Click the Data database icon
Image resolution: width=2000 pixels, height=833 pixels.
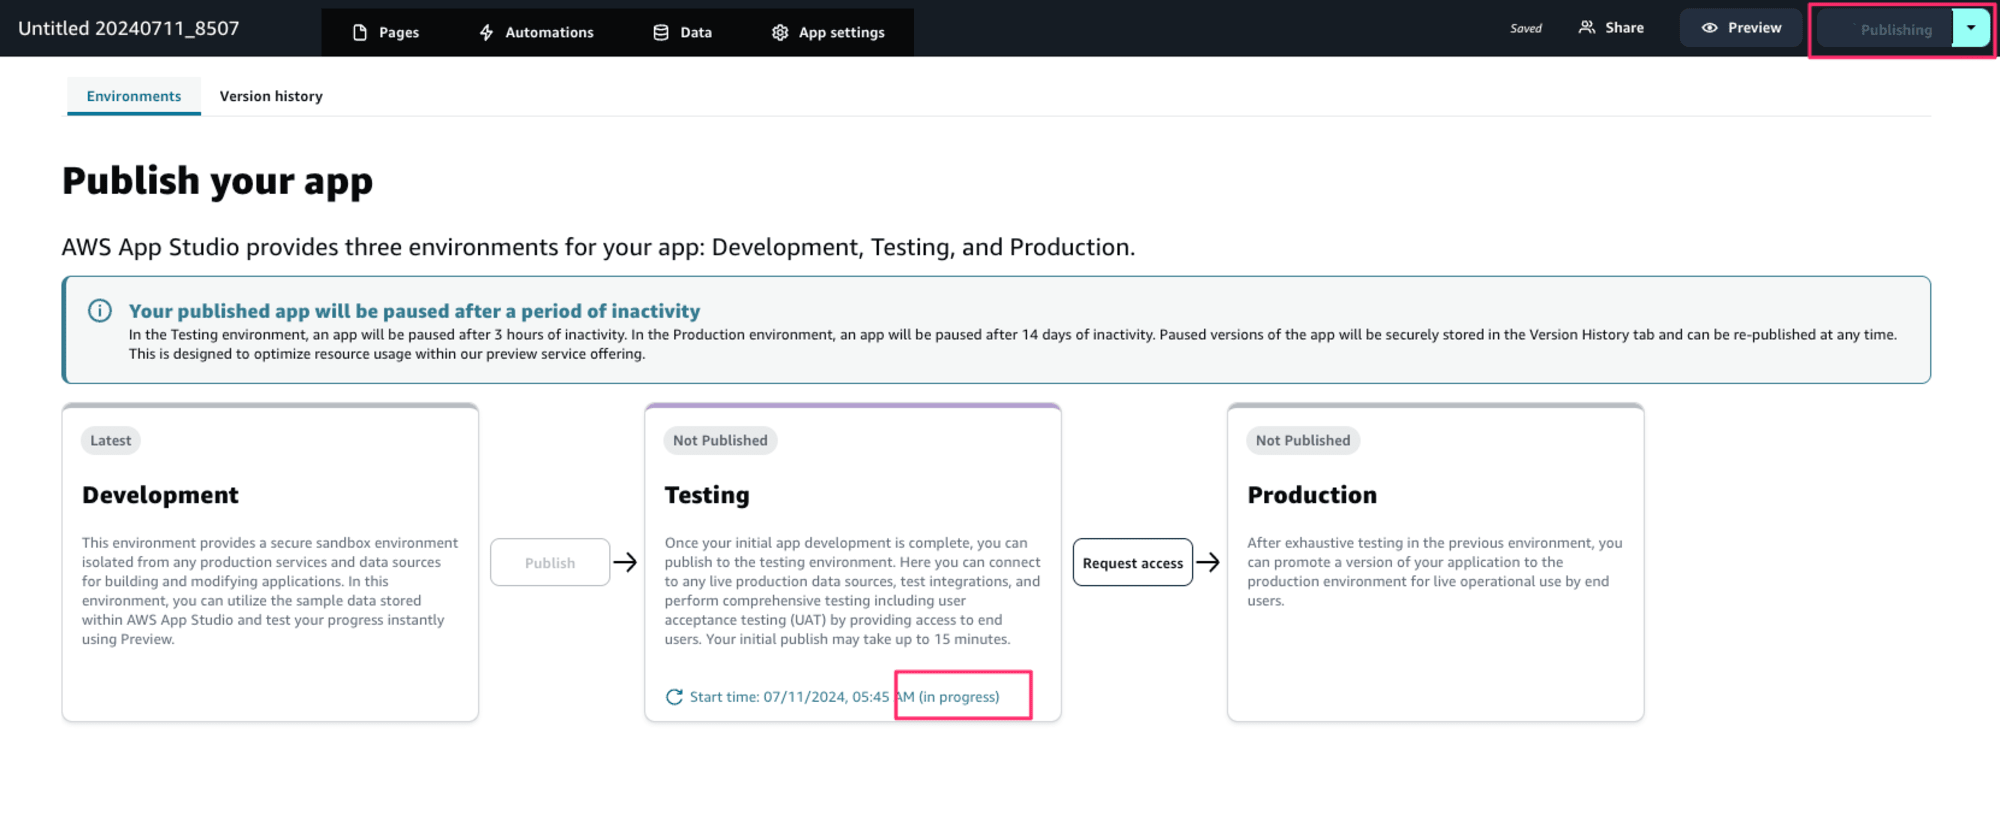click(661, 33)
